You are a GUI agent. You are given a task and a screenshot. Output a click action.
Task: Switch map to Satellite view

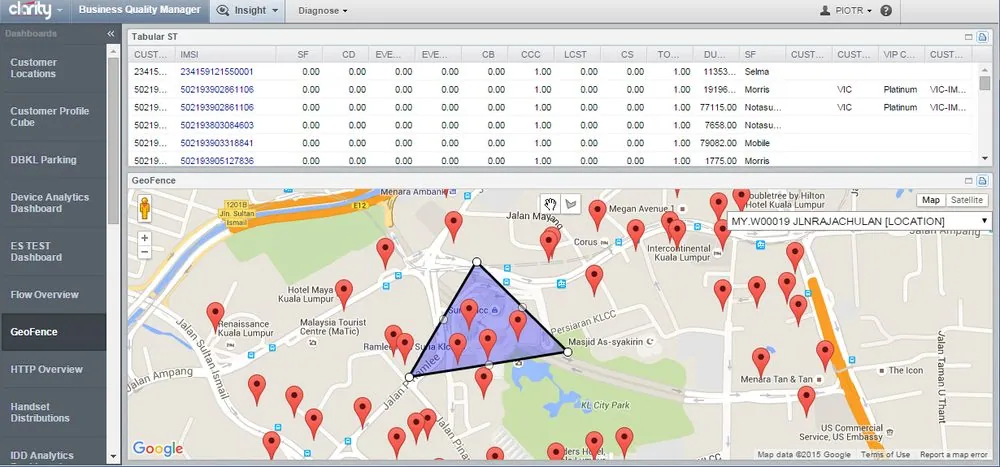(967, 200)
